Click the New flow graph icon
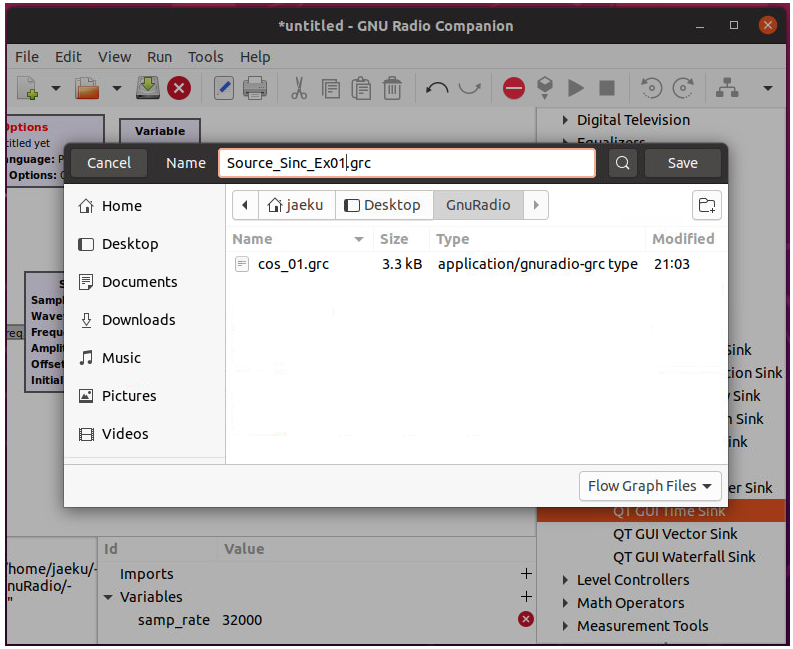 pyautogui.click(x=27, y=88)
